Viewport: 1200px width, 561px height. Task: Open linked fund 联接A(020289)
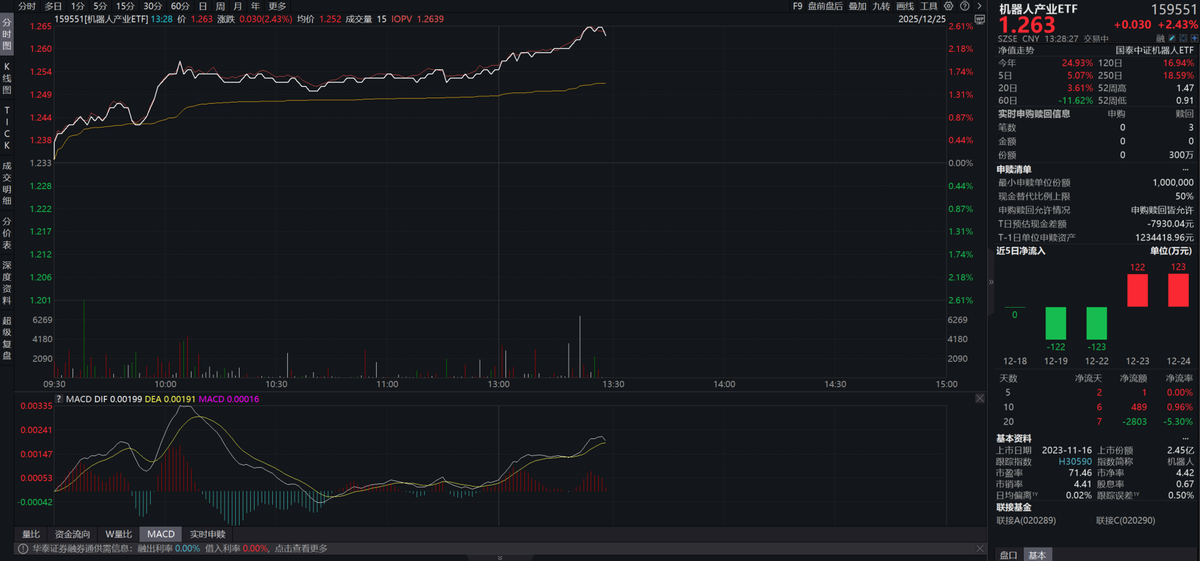pos(1025,520)
